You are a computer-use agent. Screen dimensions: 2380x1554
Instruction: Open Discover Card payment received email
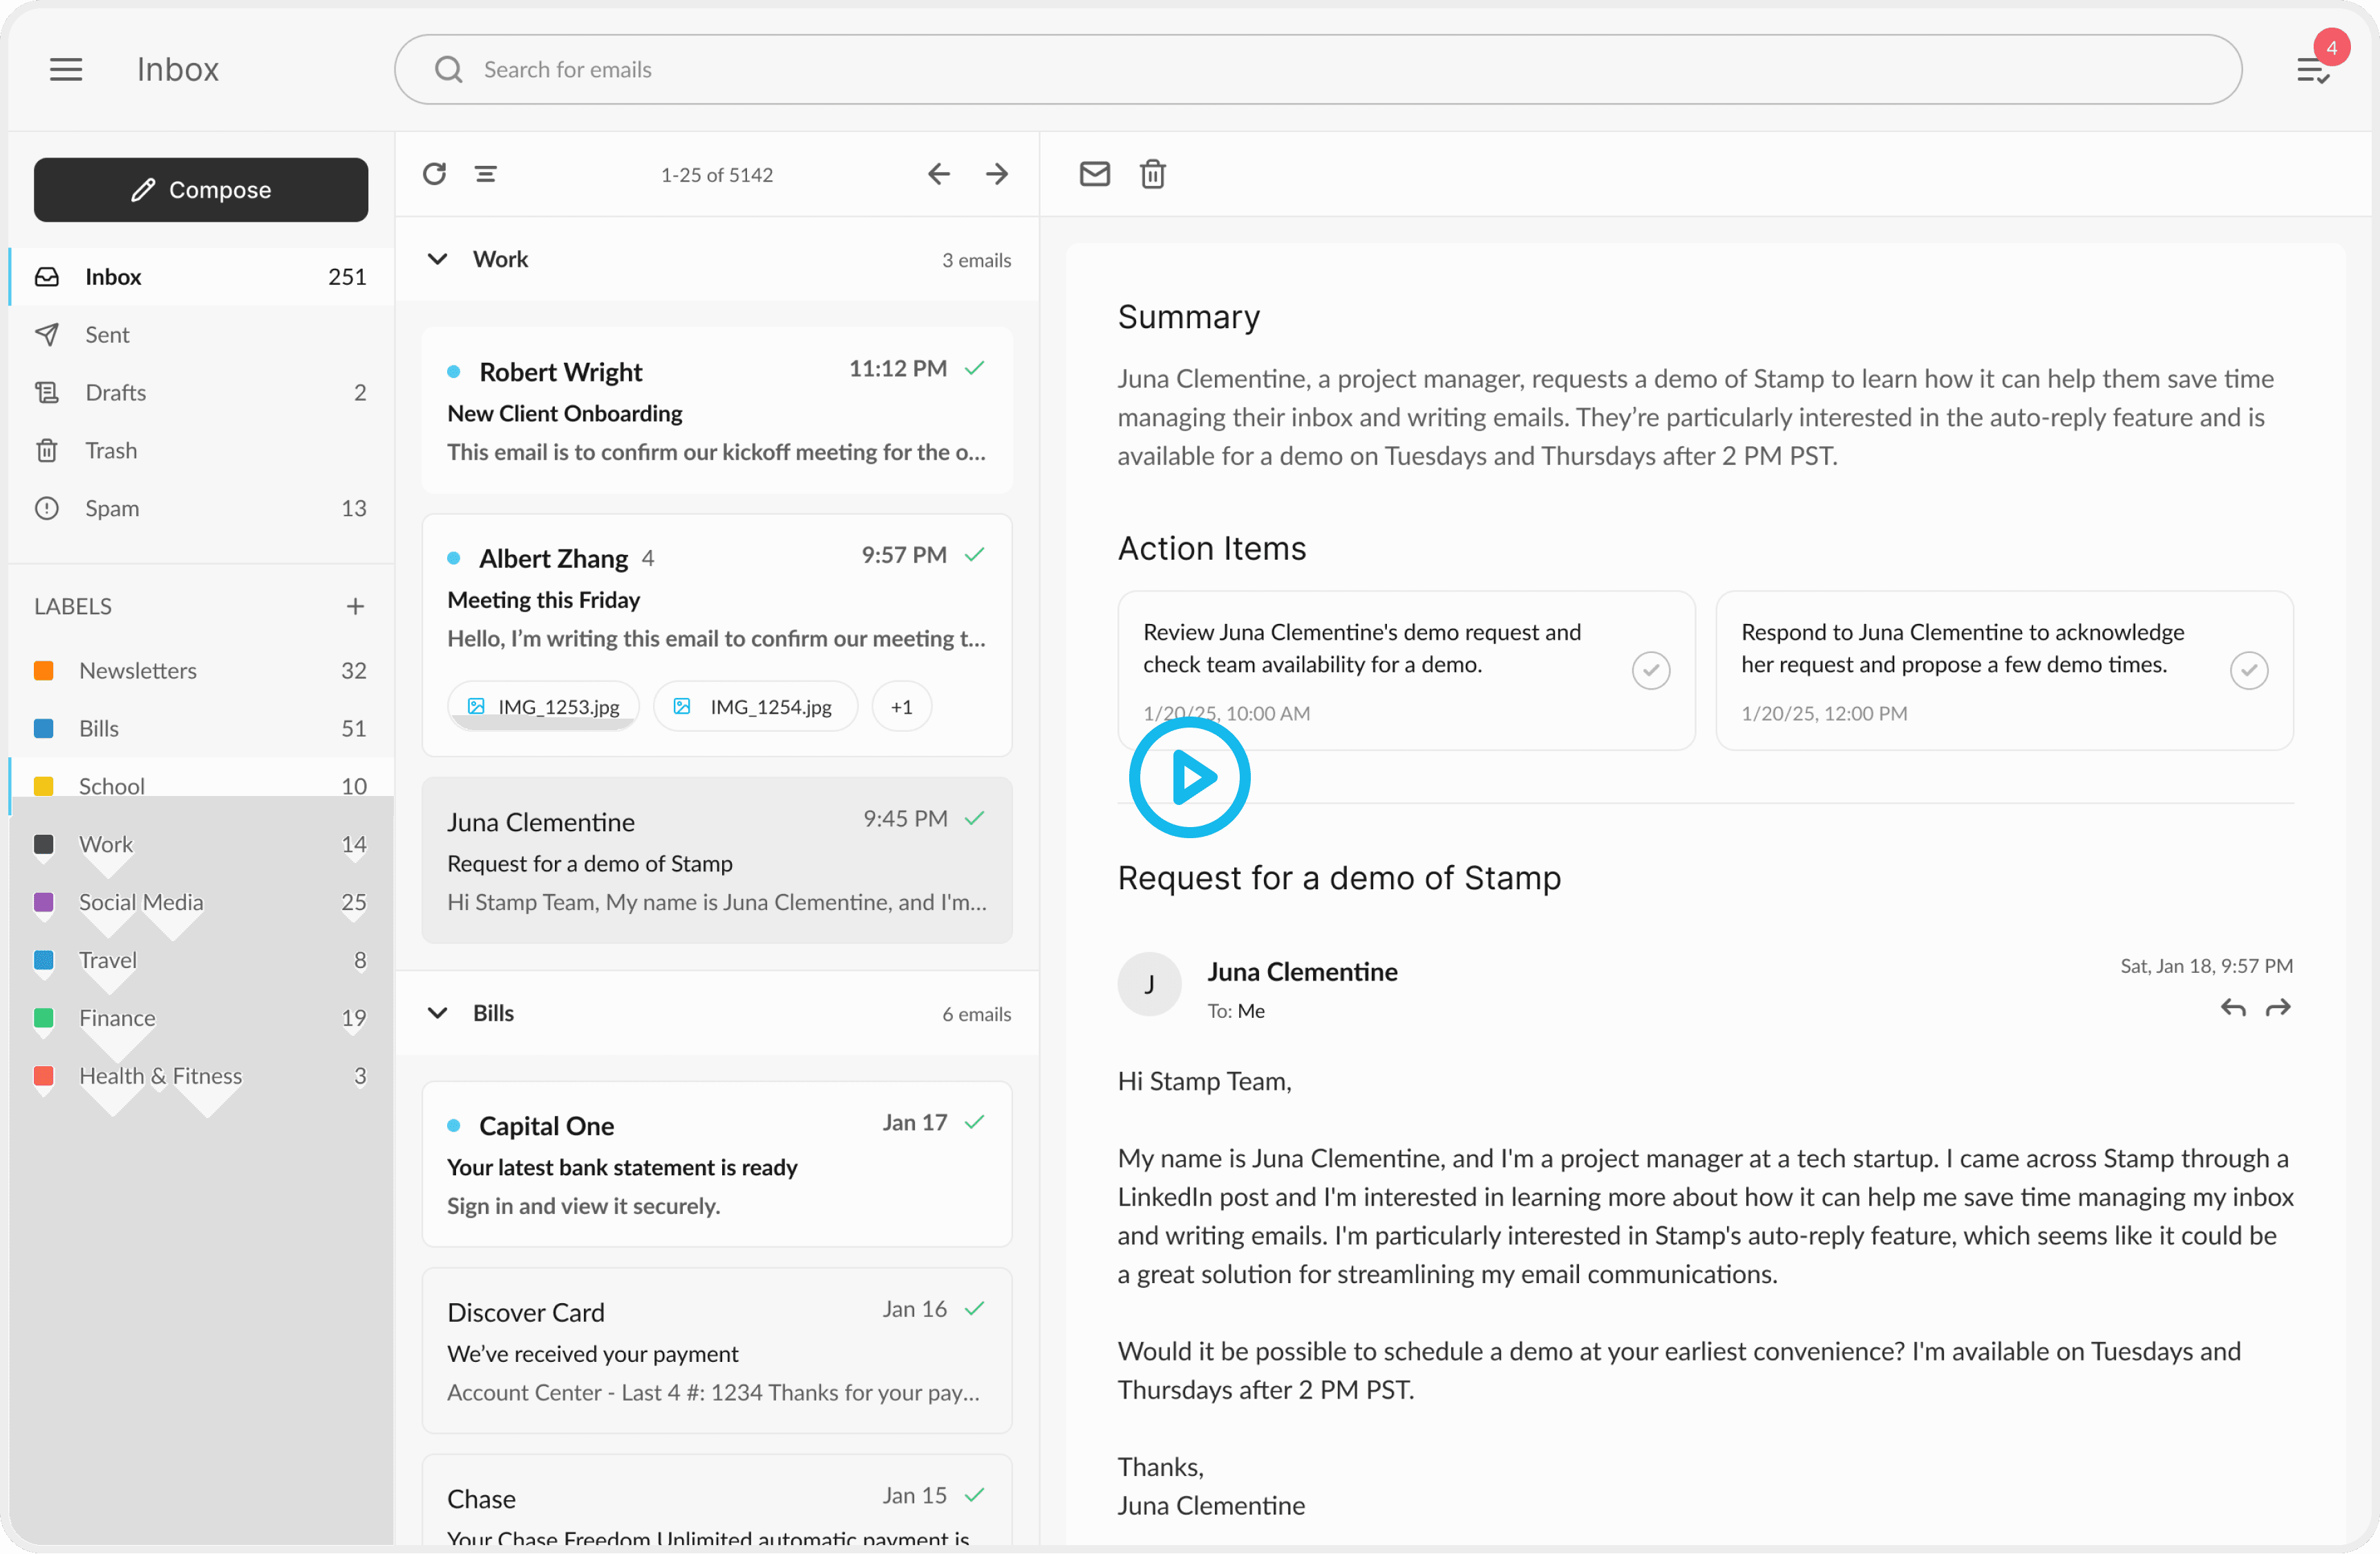click(717, 1351)
